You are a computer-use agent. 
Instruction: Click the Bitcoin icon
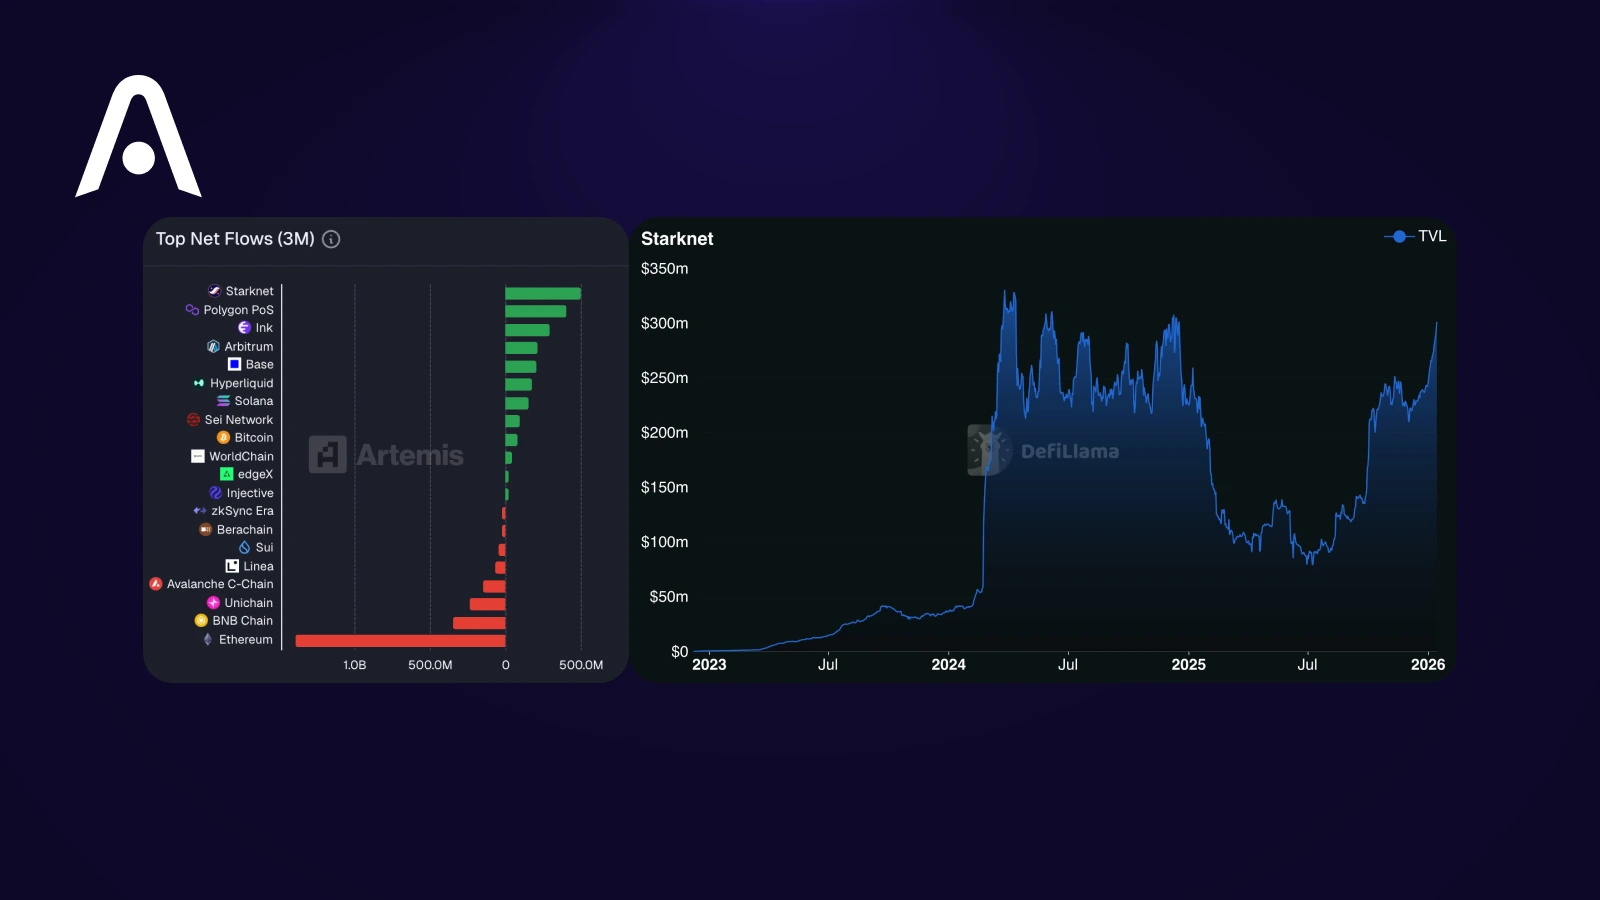coord(223,438)
